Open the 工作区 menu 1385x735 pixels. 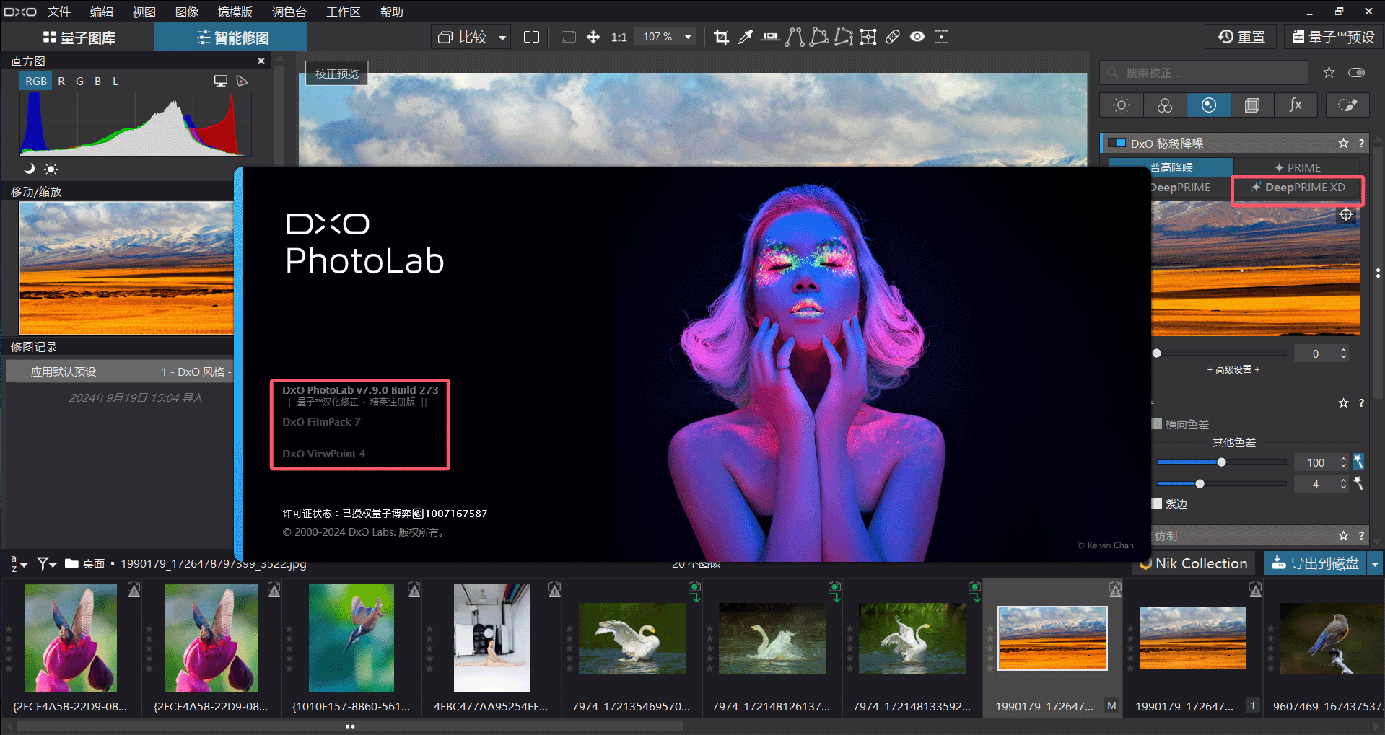[x=343, y=11]
